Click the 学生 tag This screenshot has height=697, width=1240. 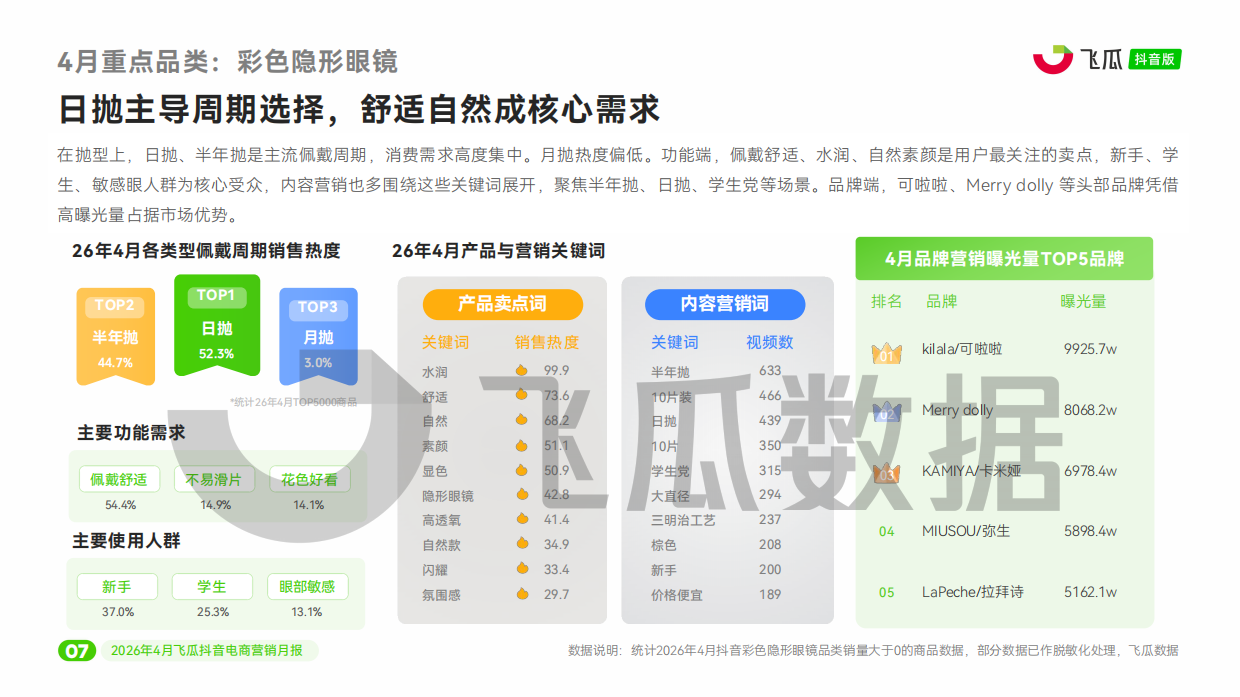(x=212, y=586)
